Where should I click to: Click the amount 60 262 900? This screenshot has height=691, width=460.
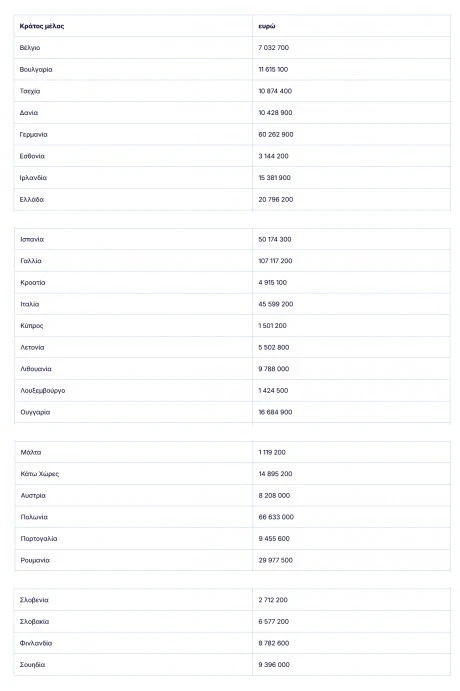pos(276,134)
